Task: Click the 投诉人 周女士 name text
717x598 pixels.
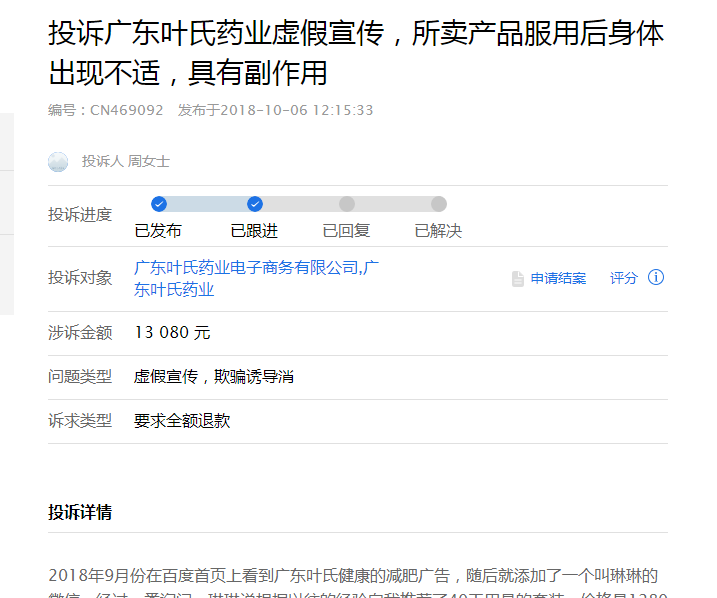Action: pos(126,161)
